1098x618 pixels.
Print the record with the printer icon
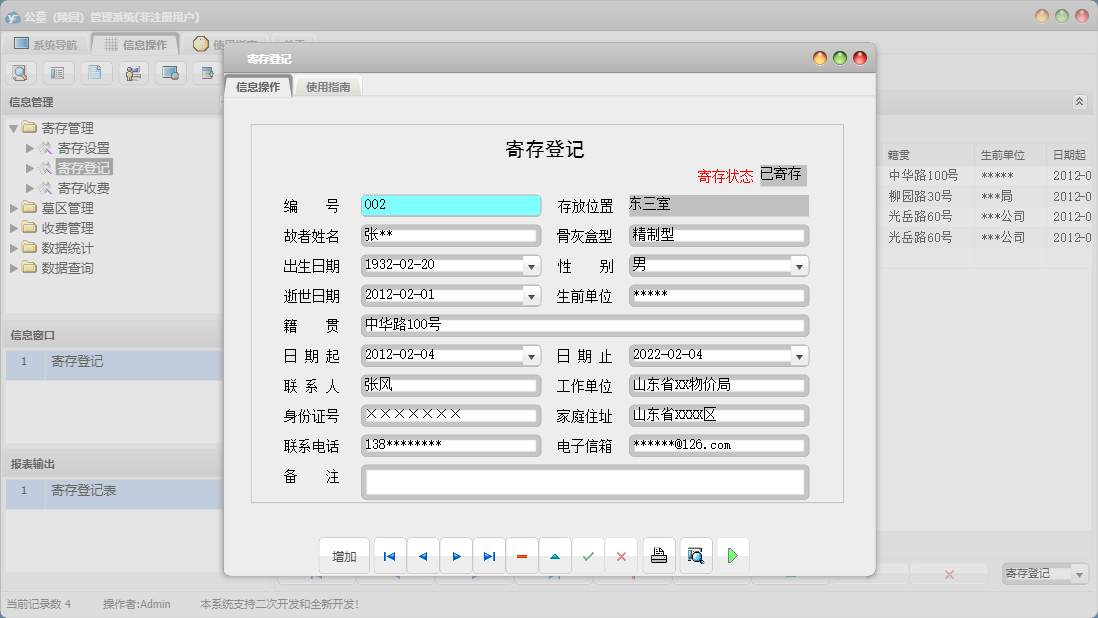(x=658, y=555)
